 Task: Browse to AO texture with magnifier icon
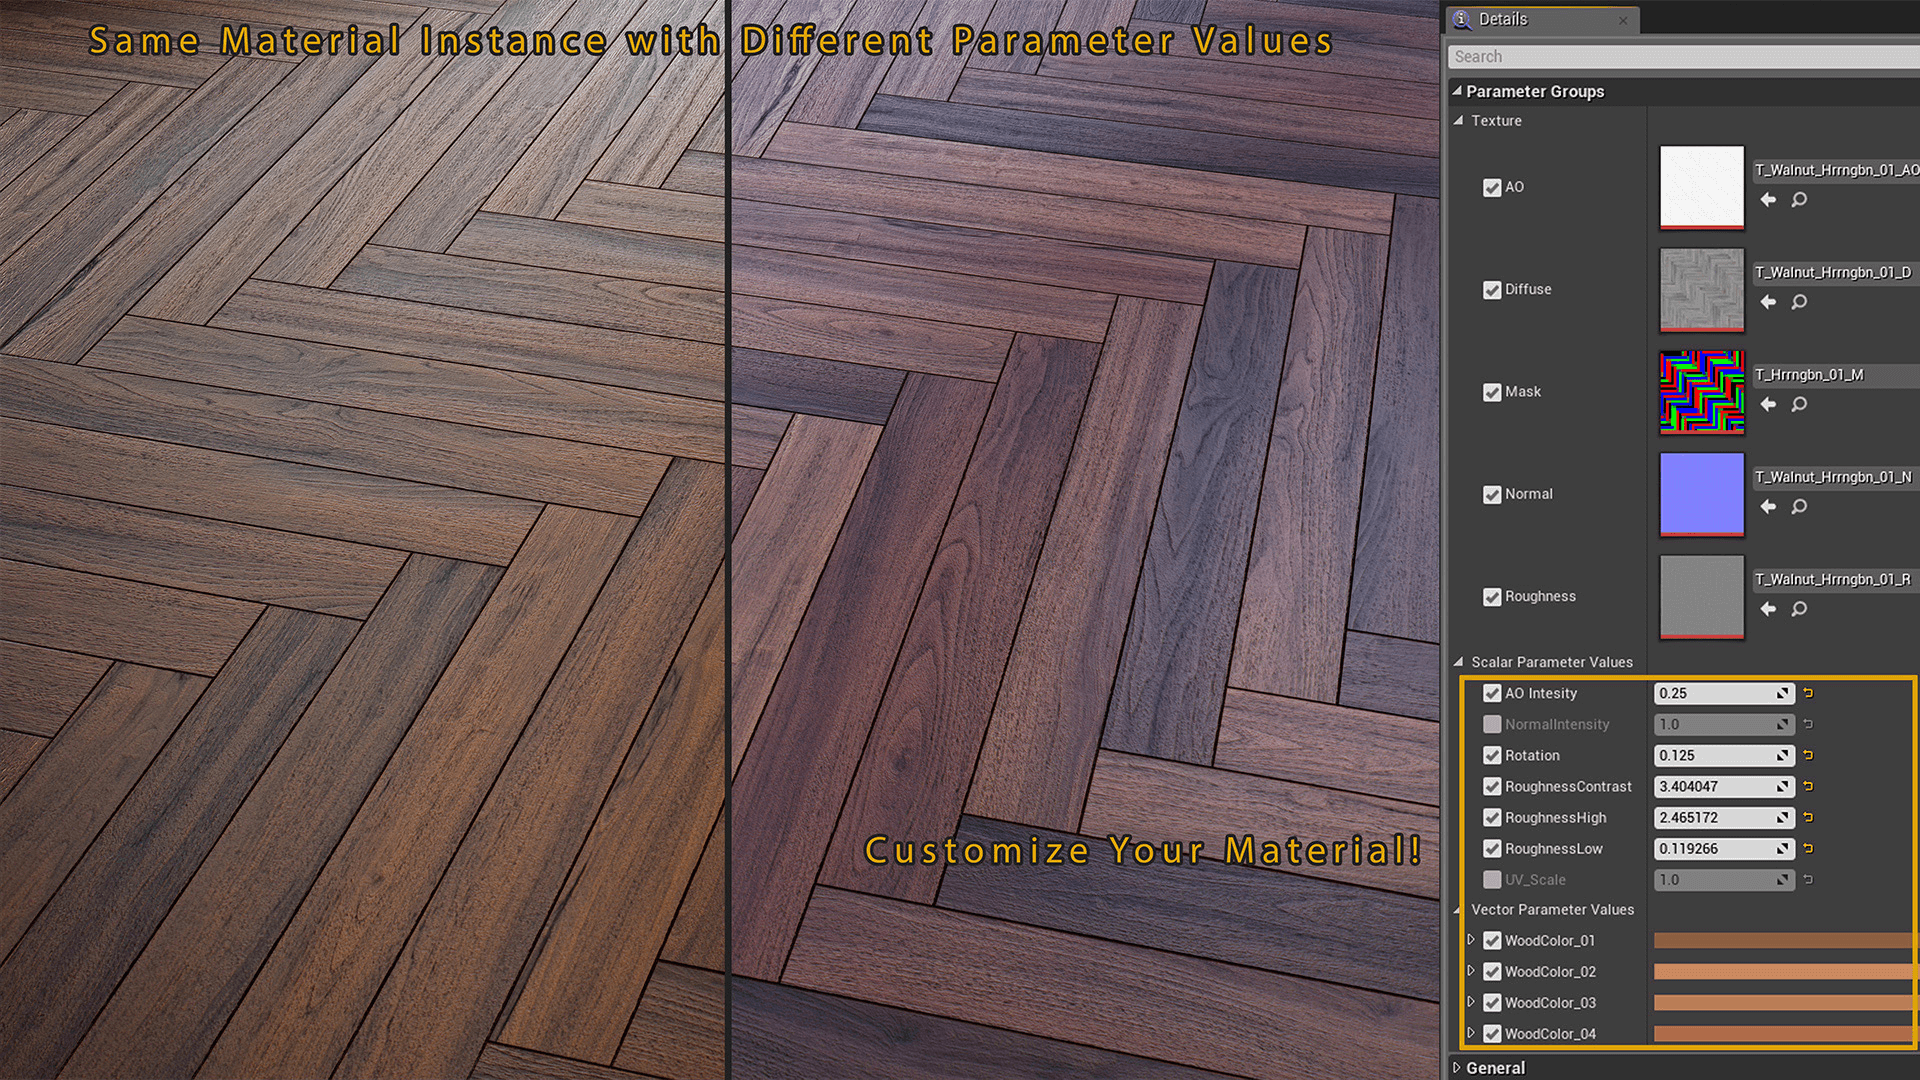tap(1799, 200)
